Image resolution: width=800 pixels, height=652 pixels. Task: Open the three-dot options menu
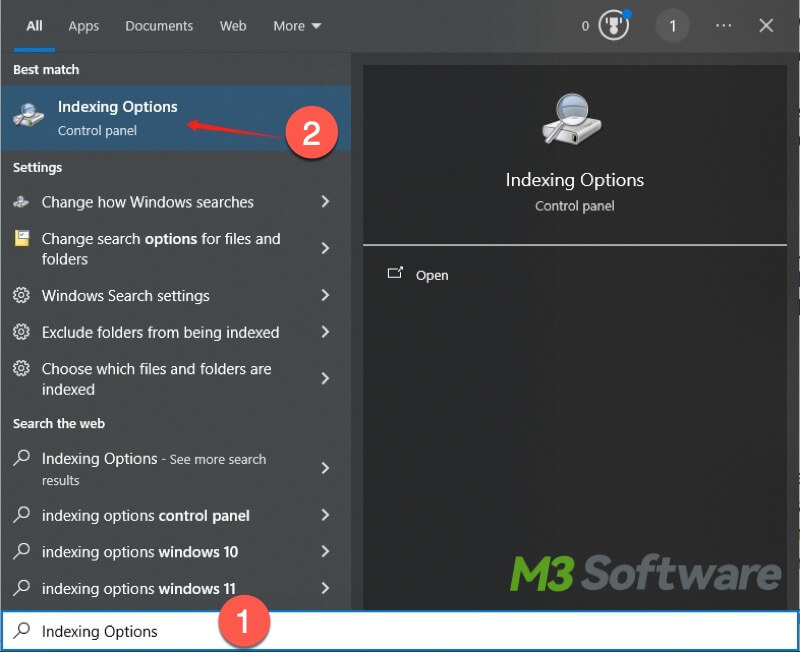coord(723,26)
